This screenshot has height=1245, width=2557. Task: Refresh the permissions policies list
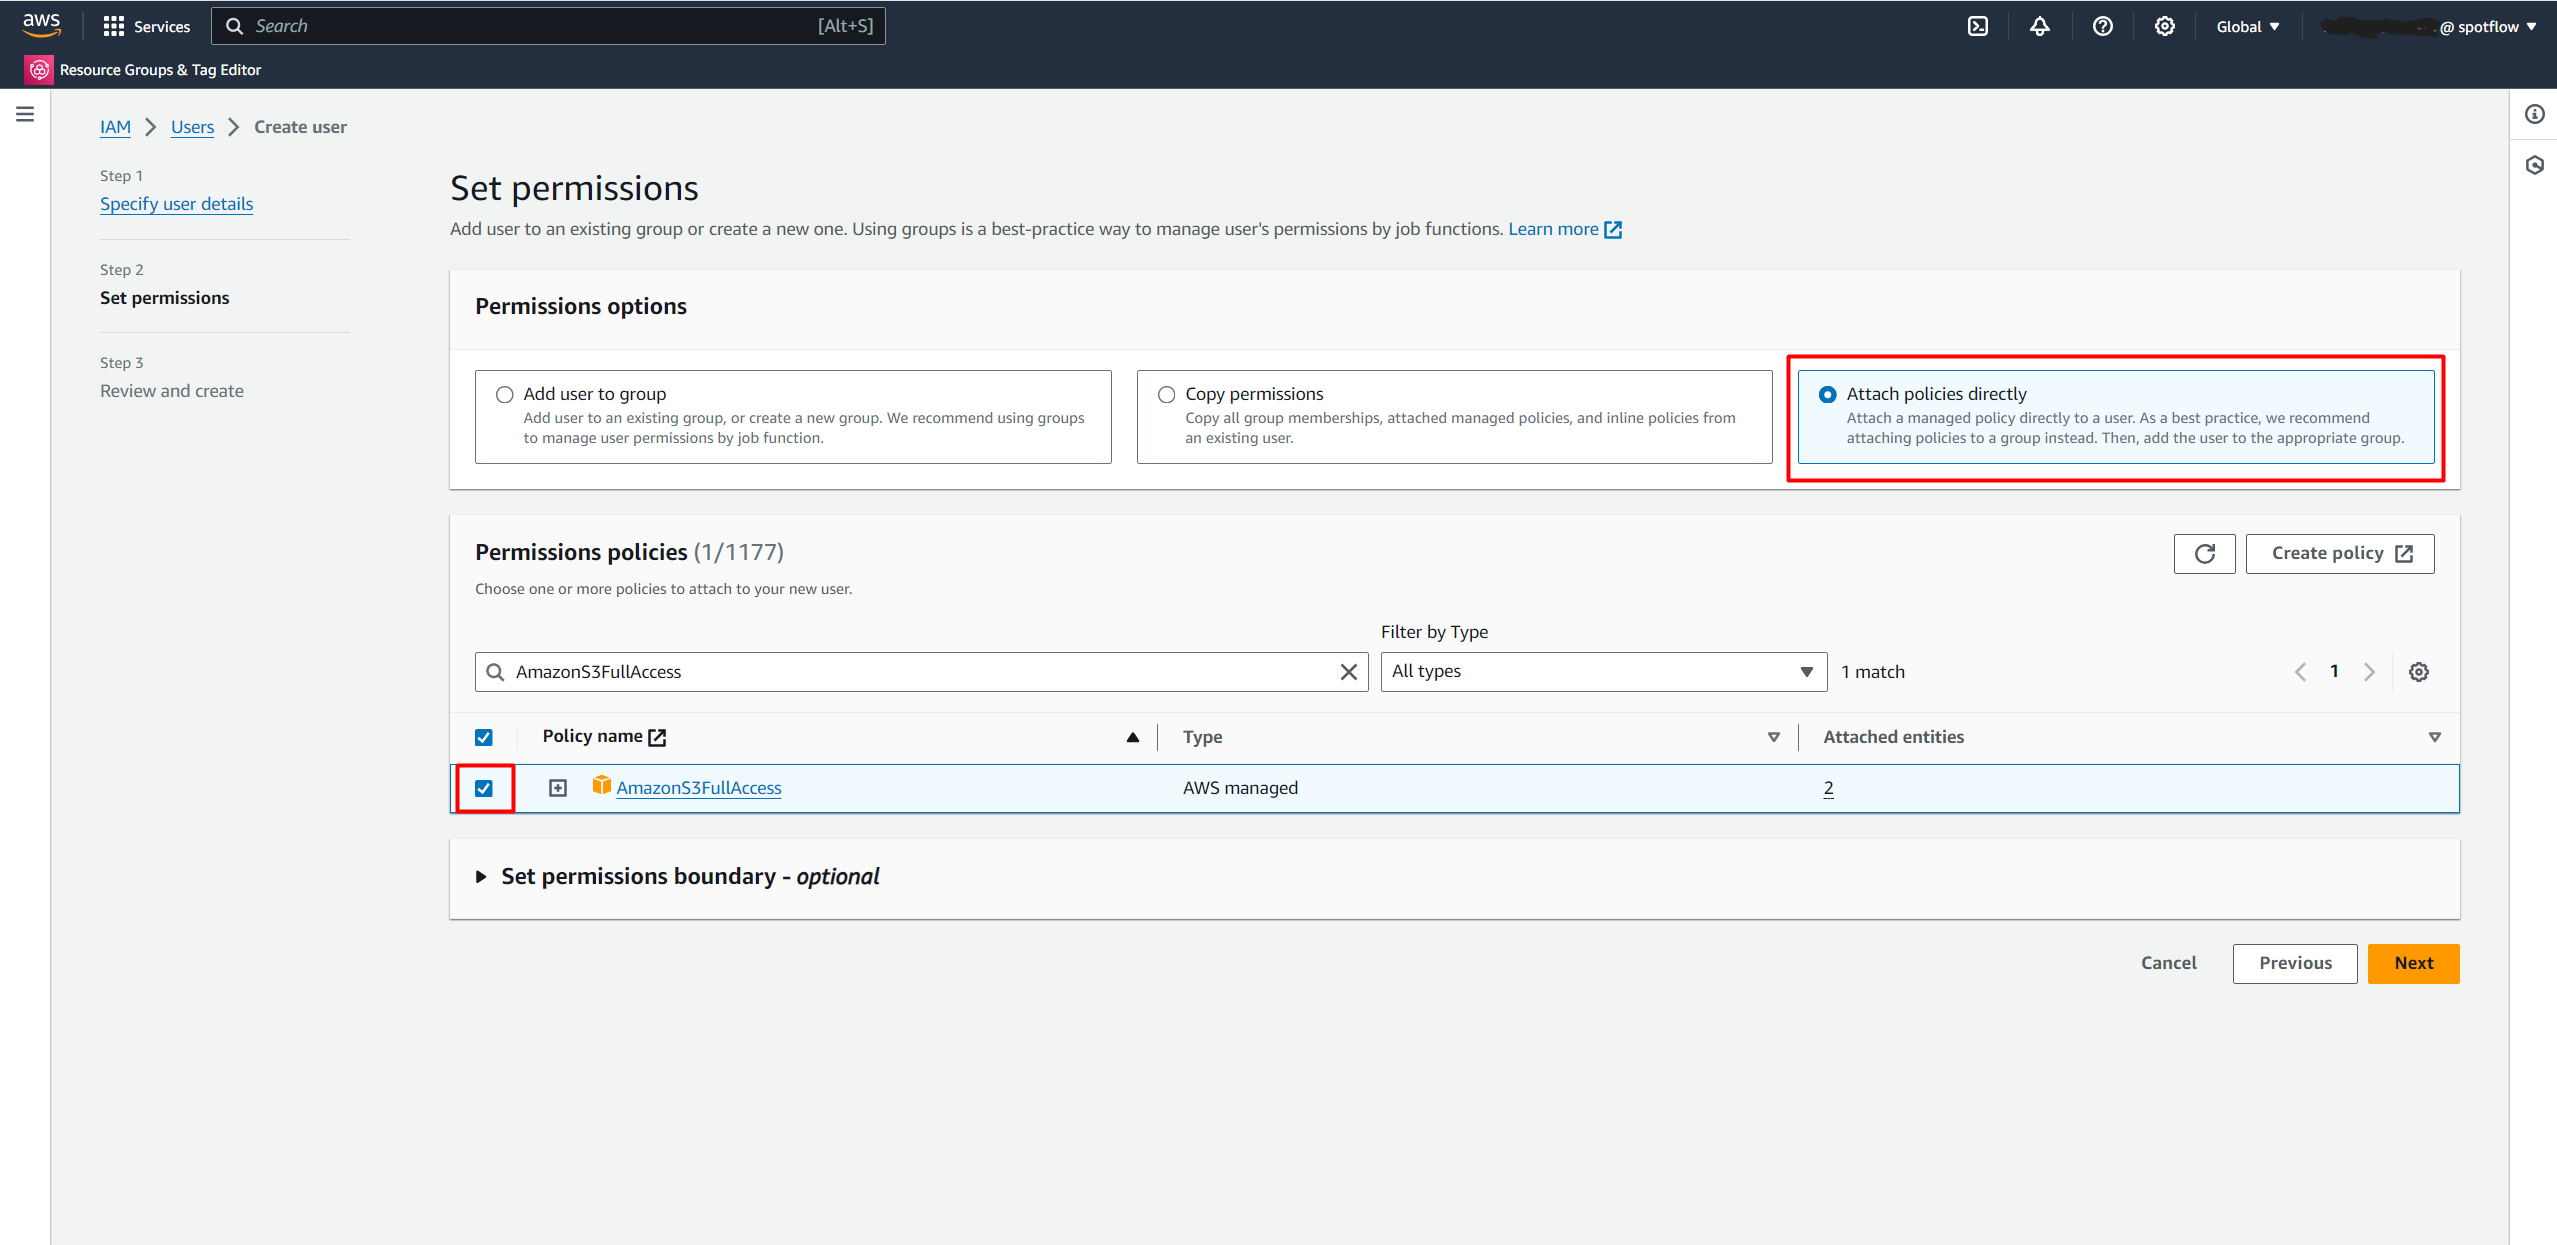2204,553
